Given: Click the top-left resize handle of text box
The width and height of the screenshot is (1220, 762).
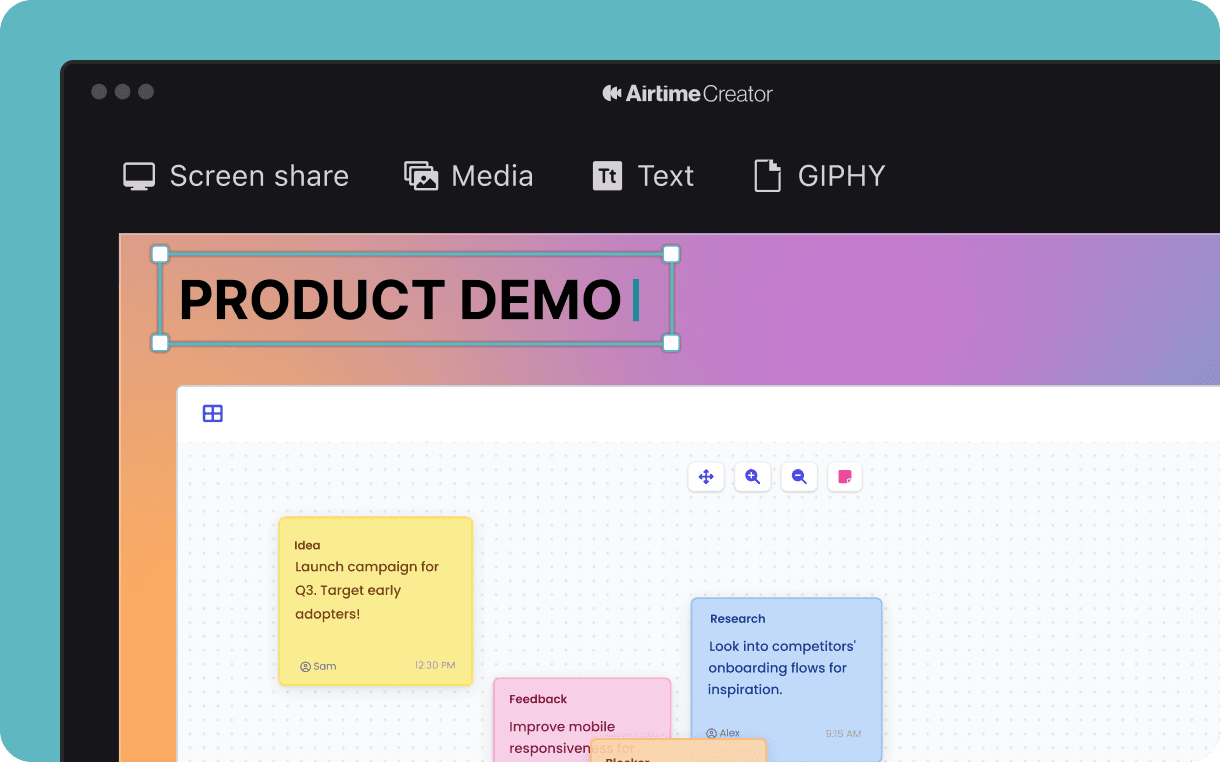Looking at the screenshot, I should [160, 254].
